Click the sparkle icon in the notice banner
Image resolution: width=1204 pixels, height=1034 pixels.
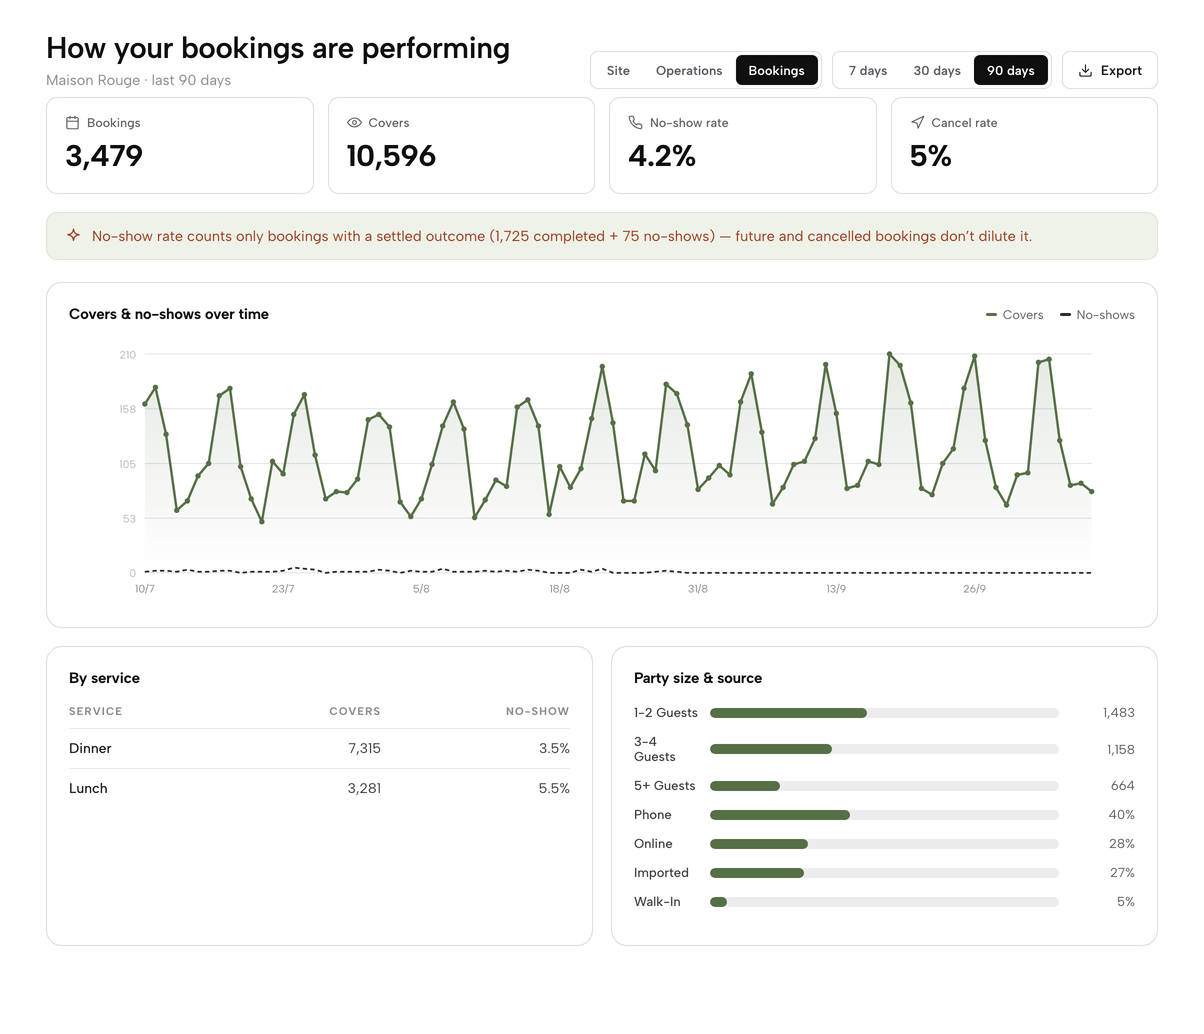(73, 236)
